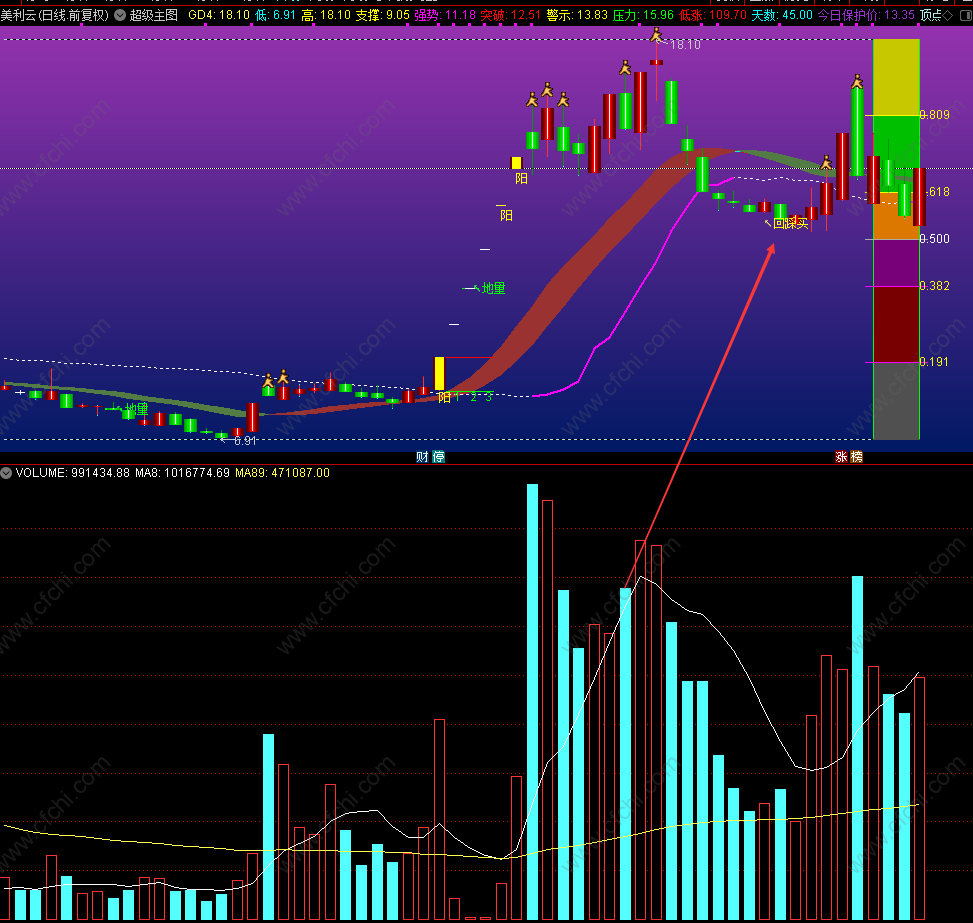Click the 停 info marker icon
Image resolution: width=973 pixels, height=923 pixels.
[x=439, y=457]
